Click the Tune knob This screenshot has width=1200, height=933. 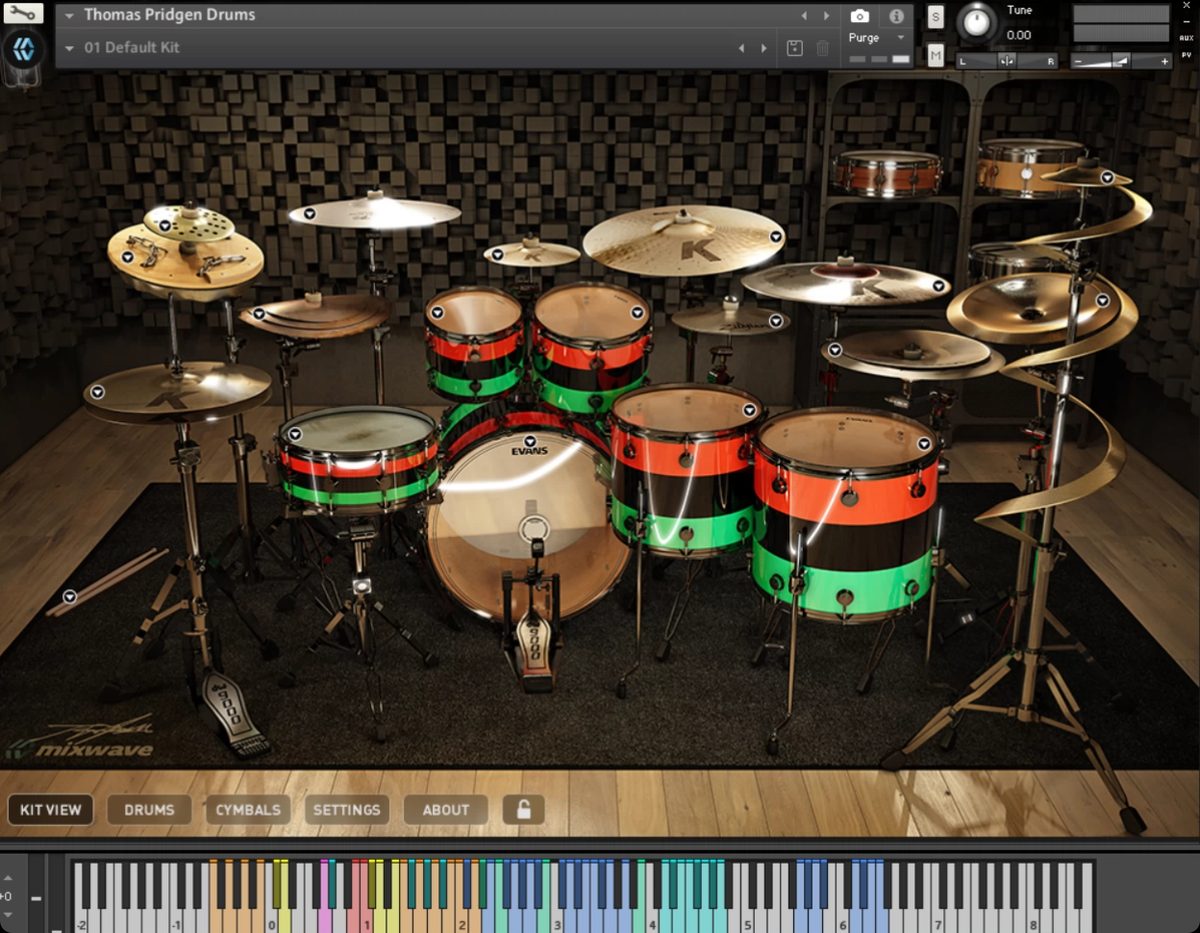(x=977, y=22)
